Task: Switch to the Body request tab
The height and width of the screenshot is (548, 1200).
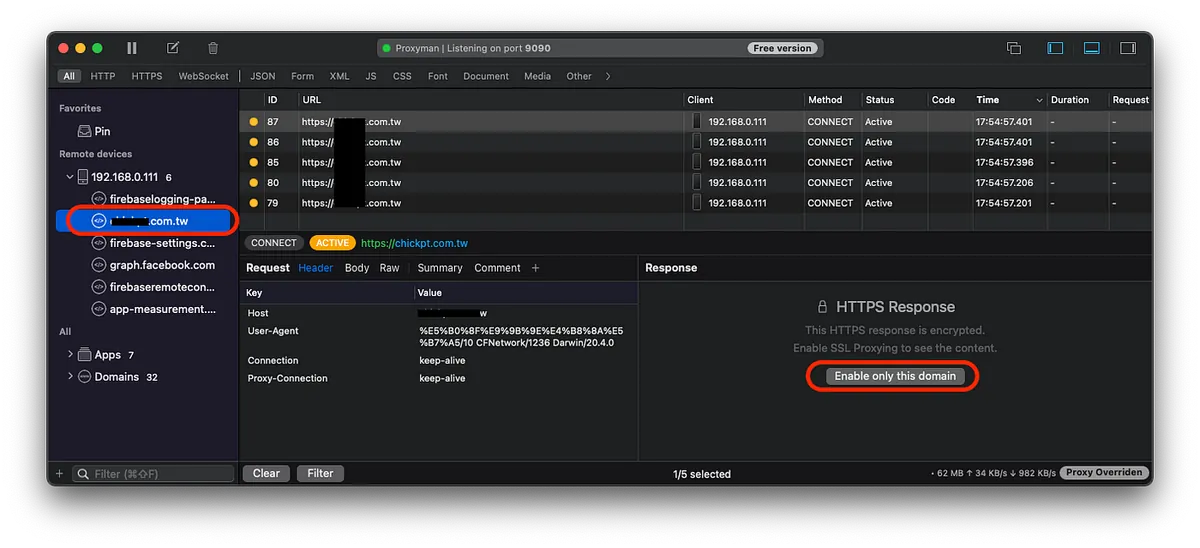Action: (x=356, y=268)
